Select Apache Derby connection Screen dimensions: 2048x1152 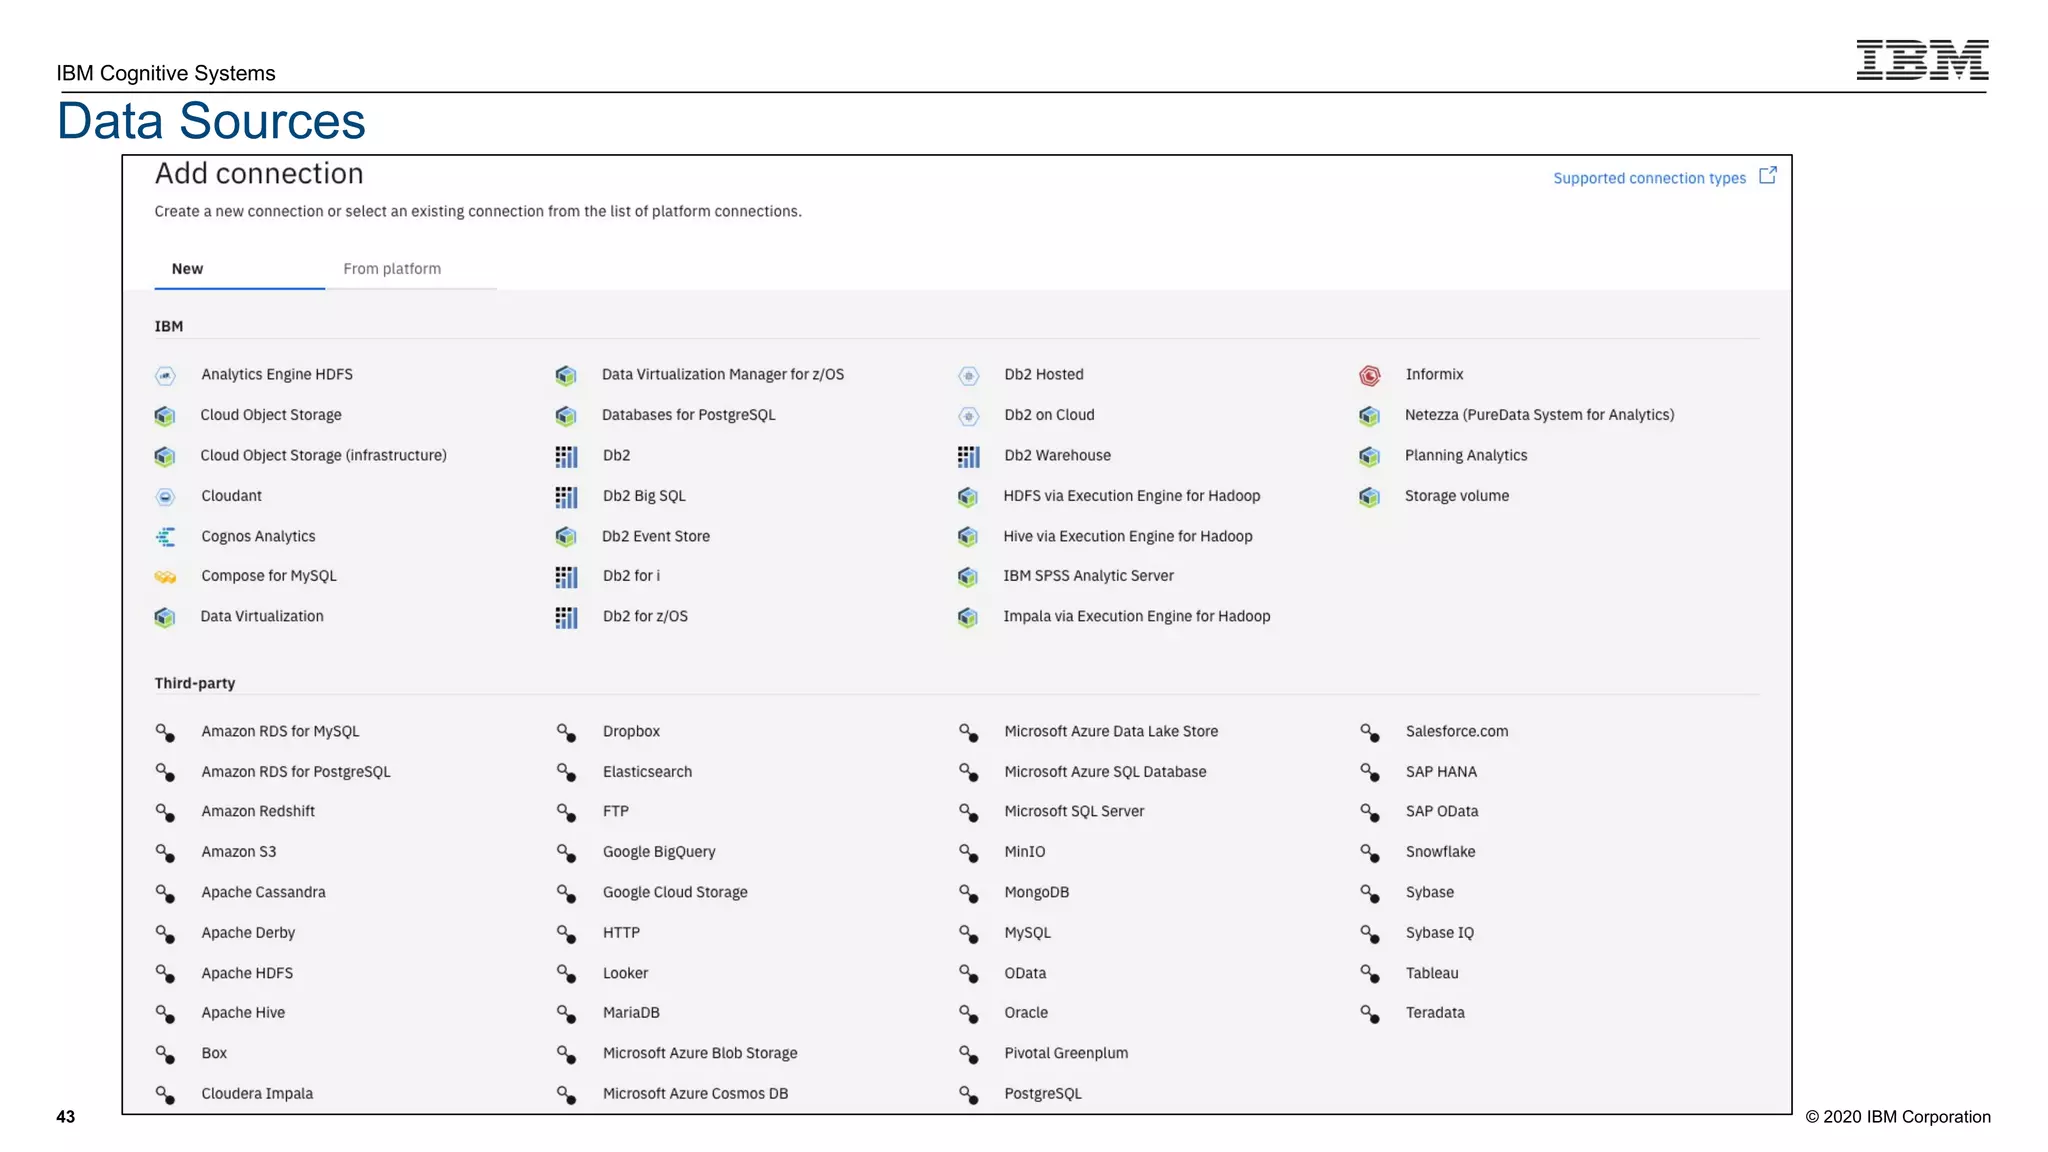(x=248, y=932)
